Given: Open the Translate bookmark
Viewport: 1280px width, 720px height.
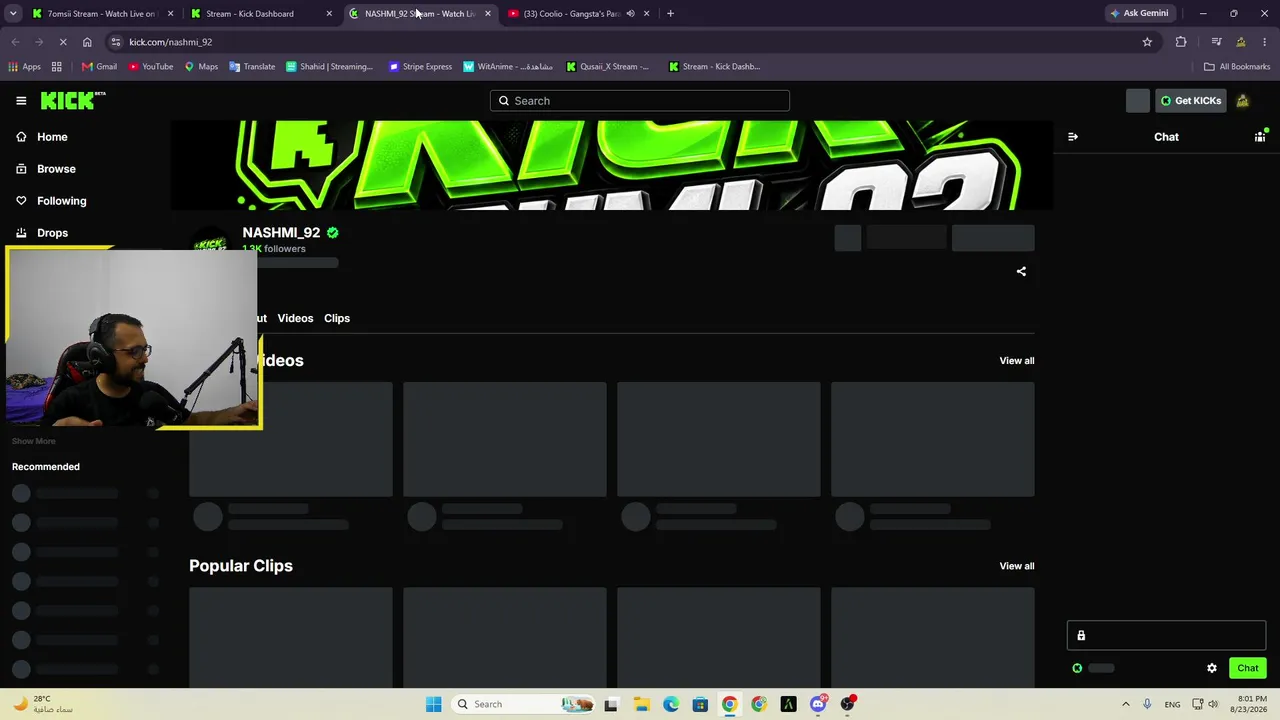Looking at the screenshot, I should point(252,67).
